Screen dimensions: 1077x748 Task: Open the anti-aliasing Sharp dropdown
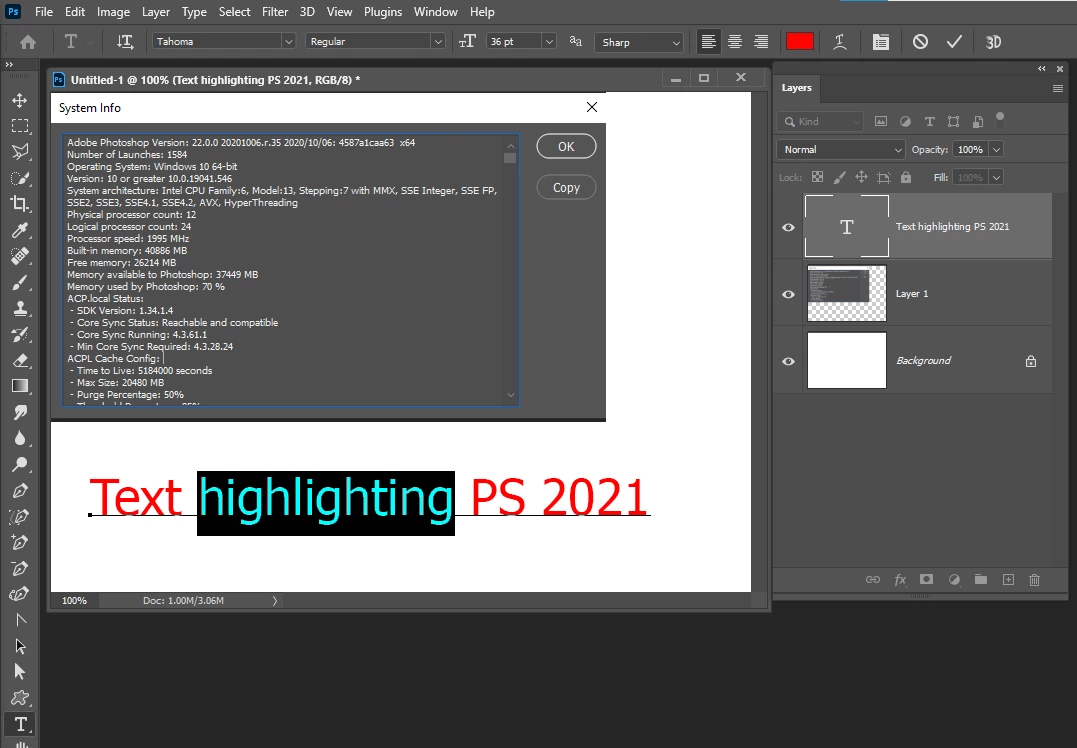(639, 42)
